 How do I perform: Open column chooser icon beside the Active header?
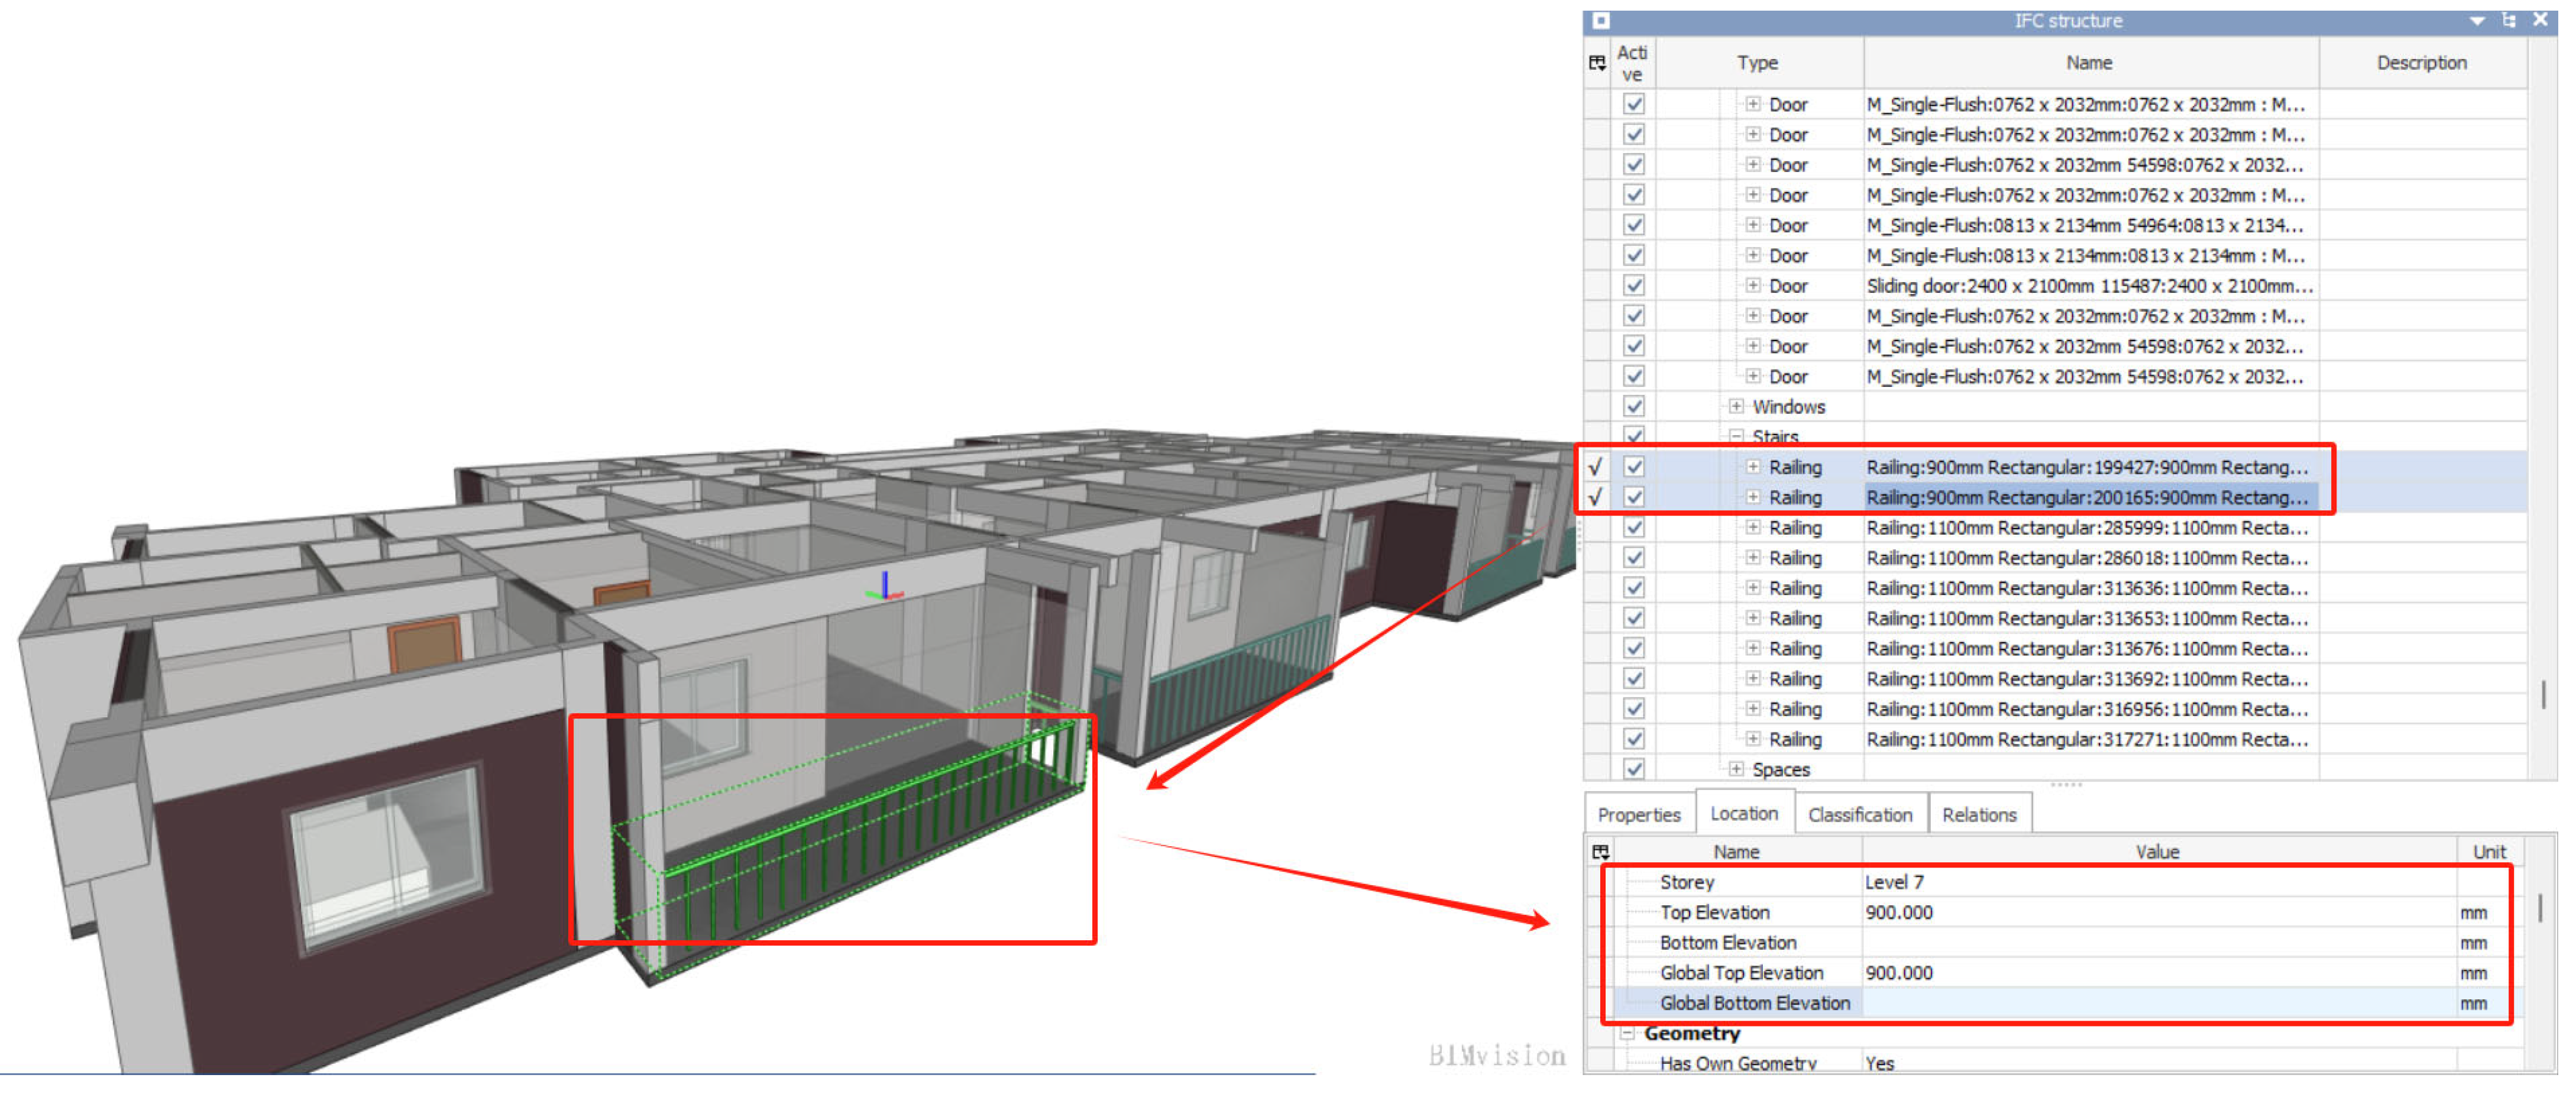coord(1597,63)
